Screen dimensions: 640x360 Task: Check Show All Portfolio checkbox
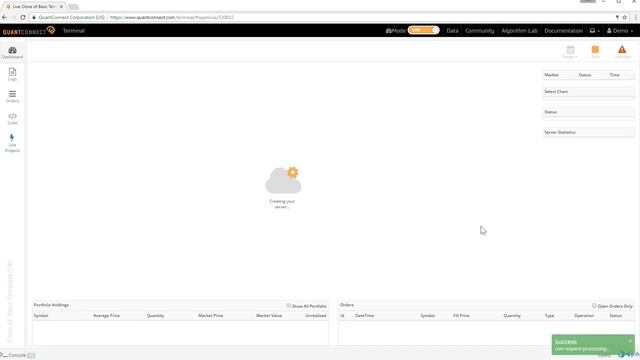pos(289,305)
